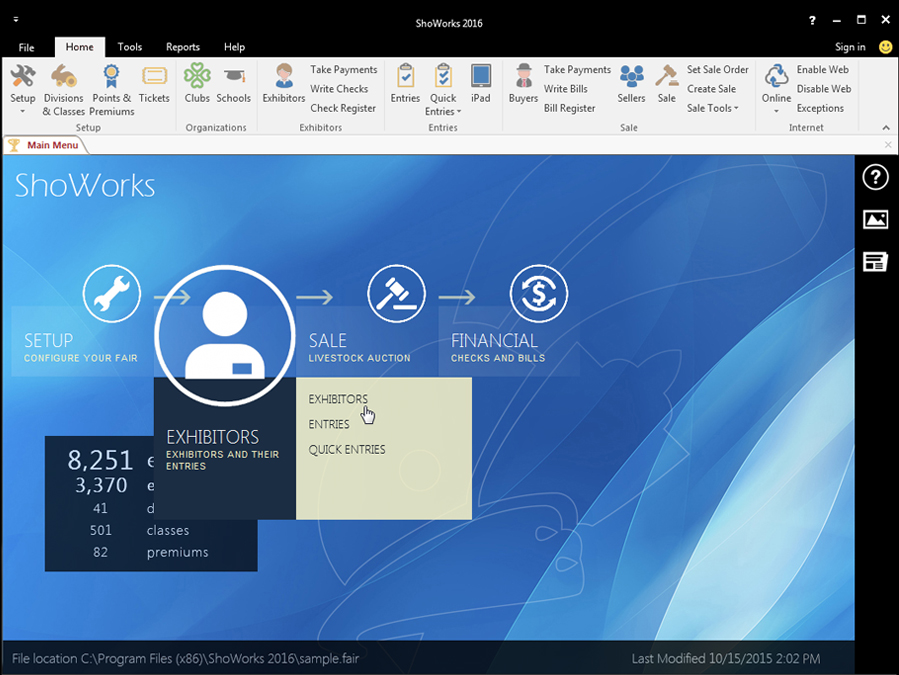Open the Sale Tools dropdown
This screenshot has width=899, height=675.
713,108
